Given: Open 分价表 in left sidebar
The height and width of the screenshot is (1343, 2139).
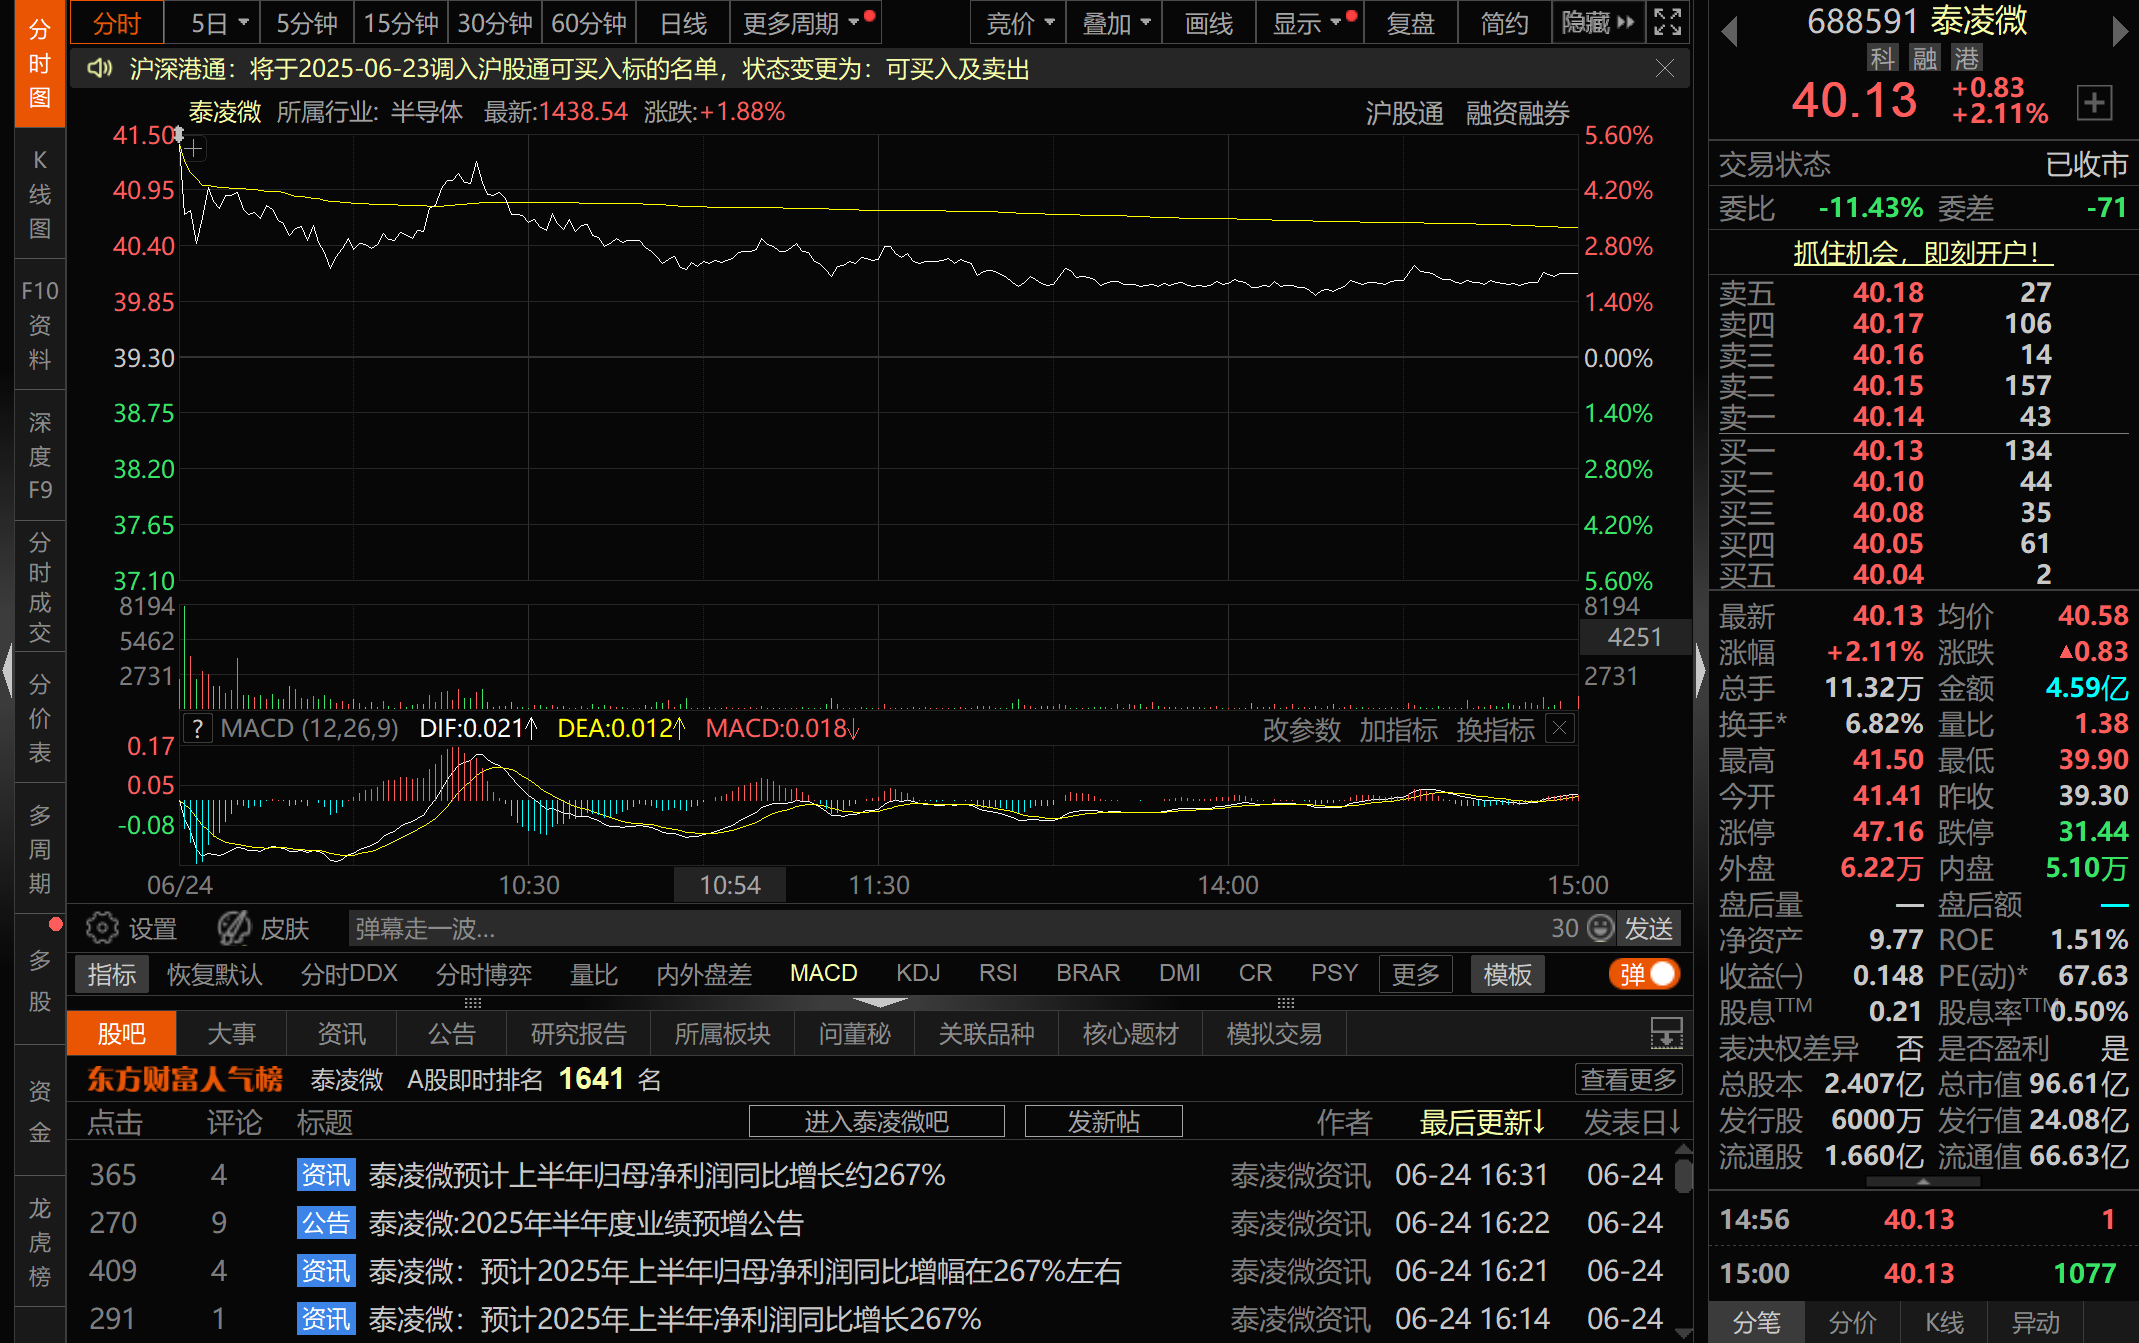Looking at the screenshot, I should [40, 718].
